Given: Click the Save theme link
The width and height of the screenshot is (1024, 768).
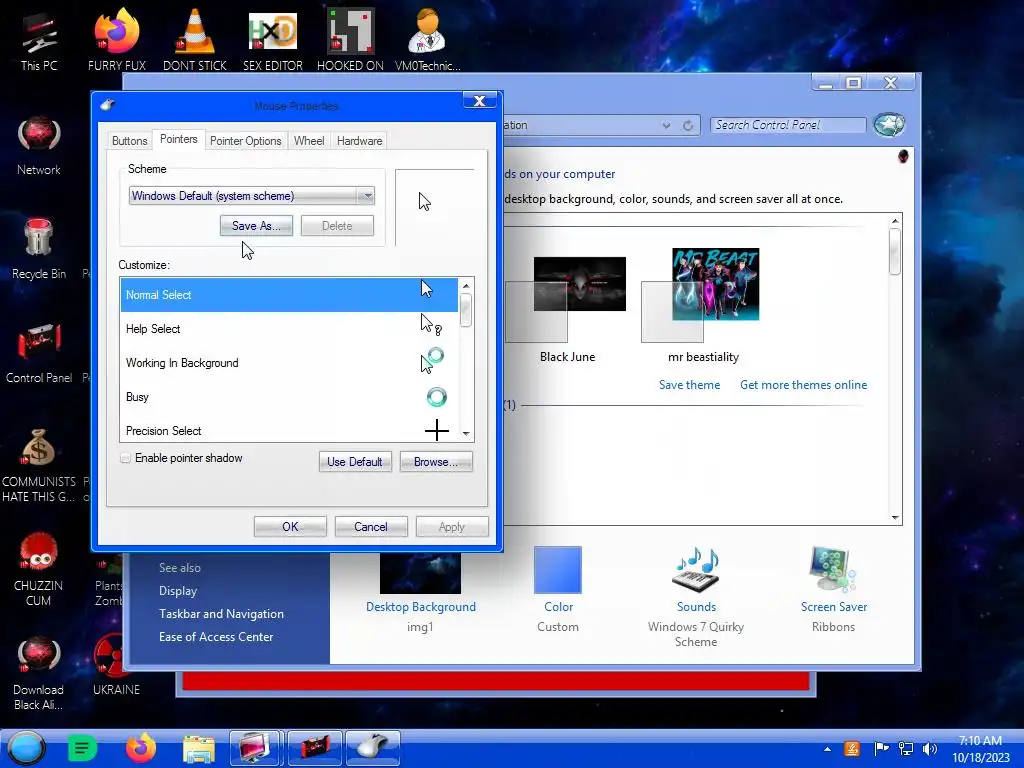Looking at the screenshot, I should point(689,385).
